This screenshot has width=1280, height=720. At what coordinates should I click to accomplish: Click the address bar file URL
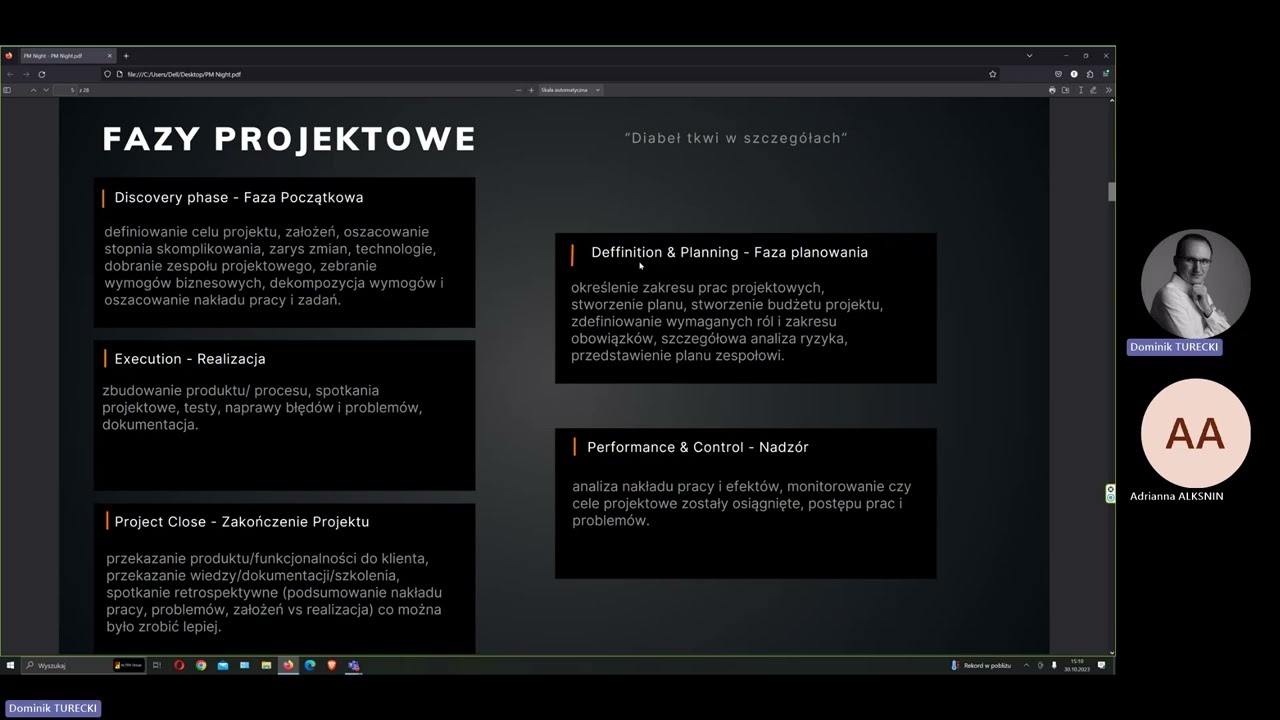184,74
